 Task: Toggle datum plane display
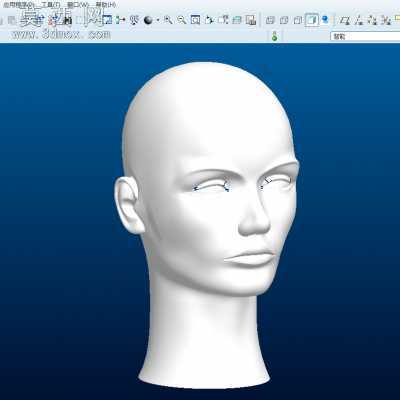(x=345, y=21)
